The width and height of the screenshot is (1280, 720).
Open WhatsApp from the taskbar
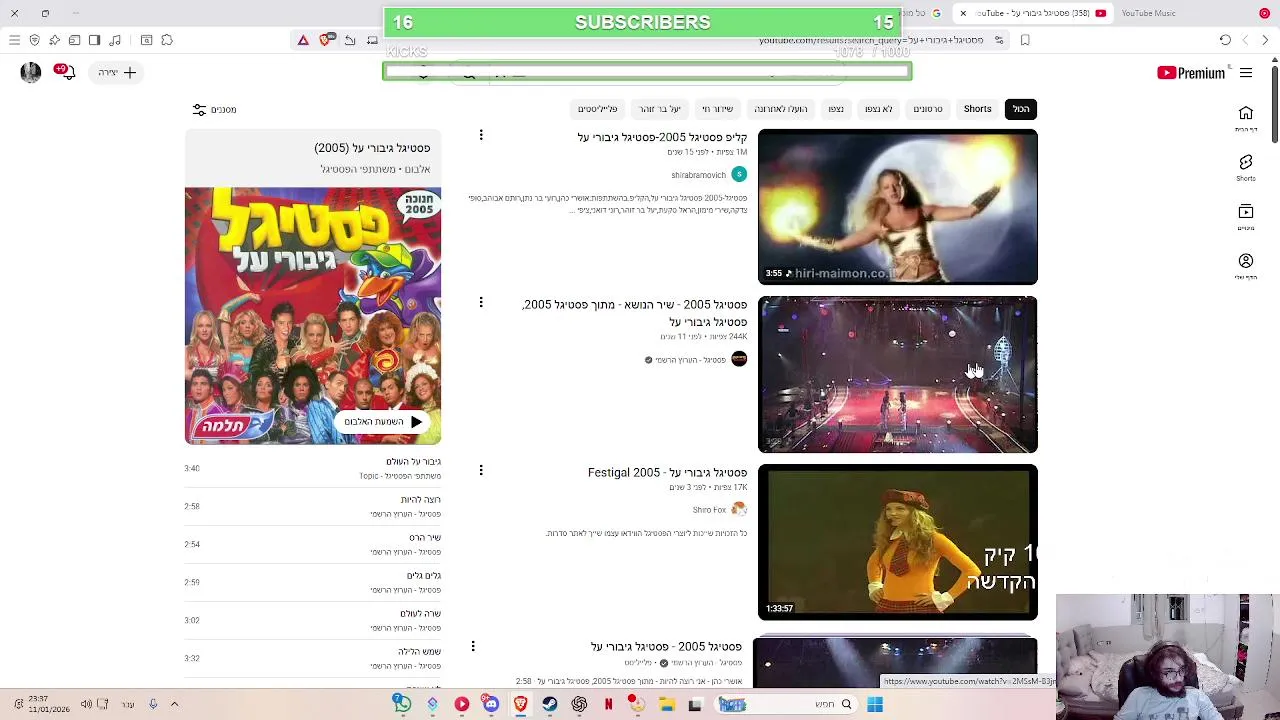pyautogui.click(x=402, y=703)
